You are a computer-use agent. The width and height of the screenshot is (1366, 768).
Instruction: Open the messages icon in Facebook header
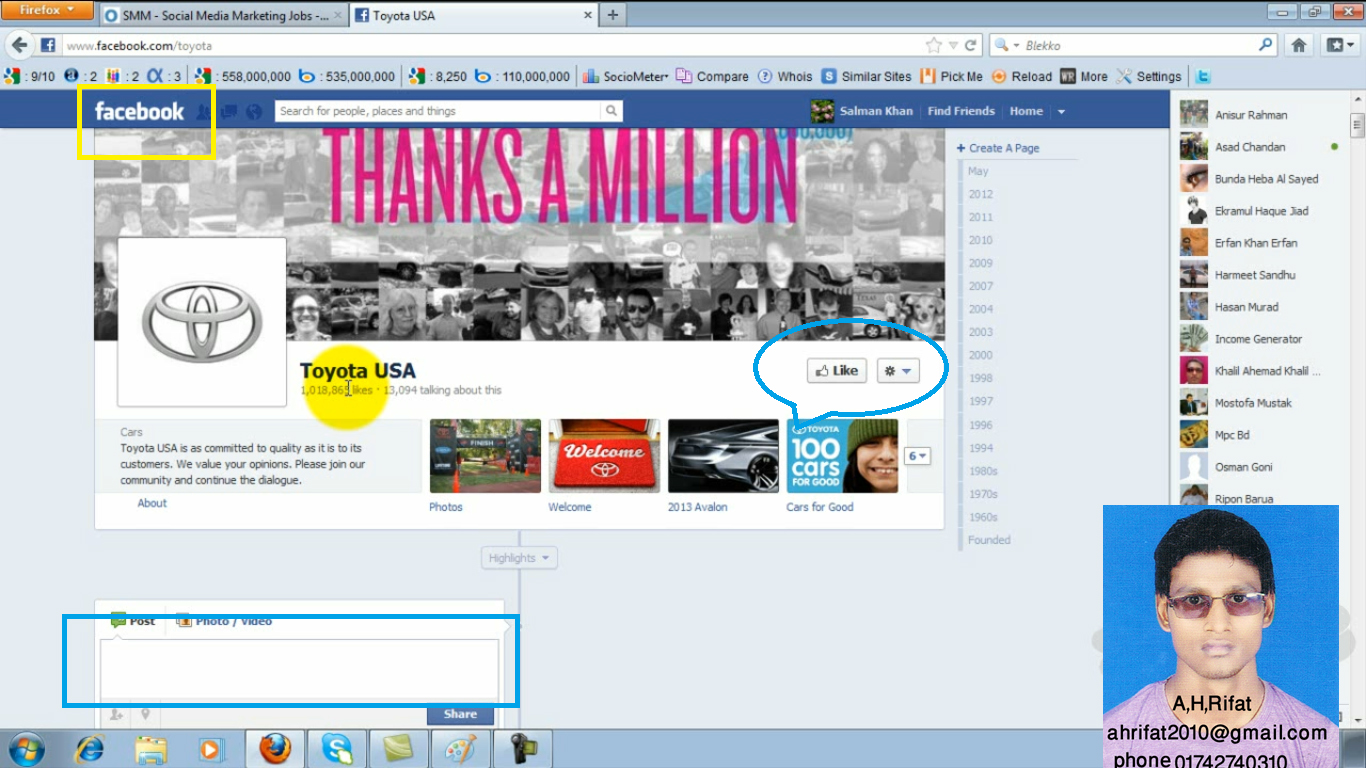(229, 112)
